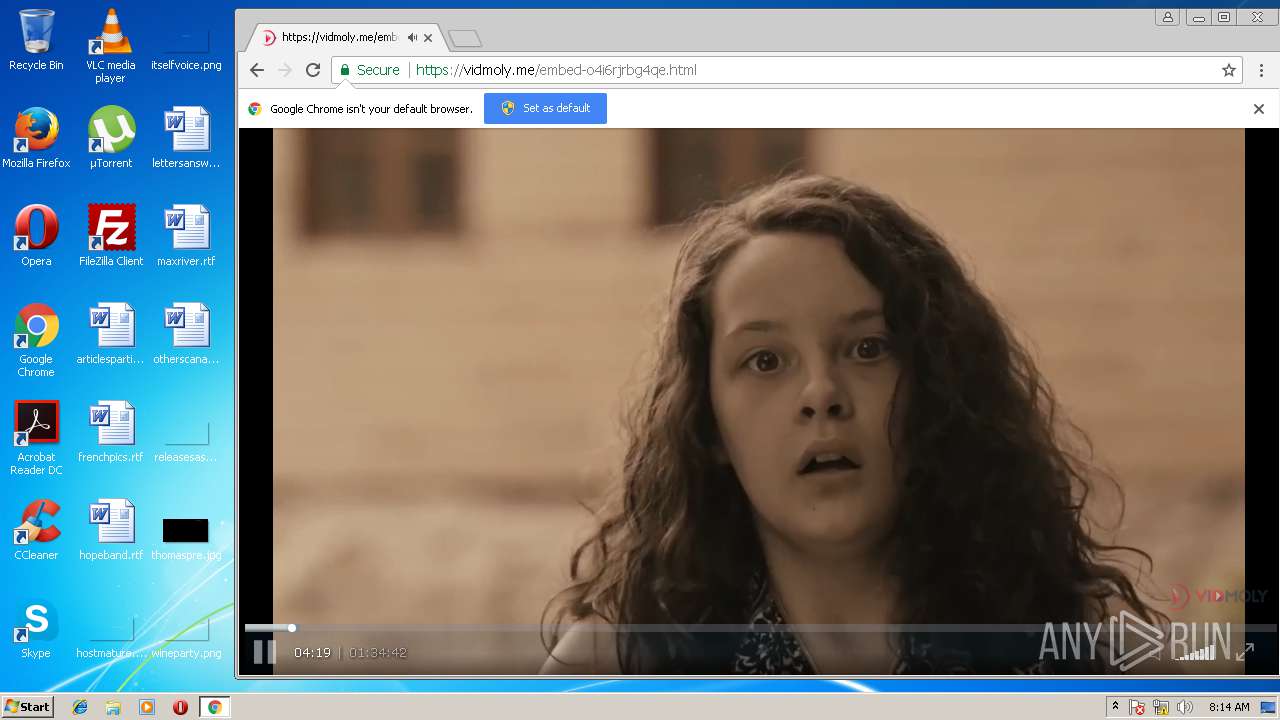The height and width of the screenshot is (720, 1280).
Task: Launch the FileZilla Client shortcut
Action: coord(110,236)
